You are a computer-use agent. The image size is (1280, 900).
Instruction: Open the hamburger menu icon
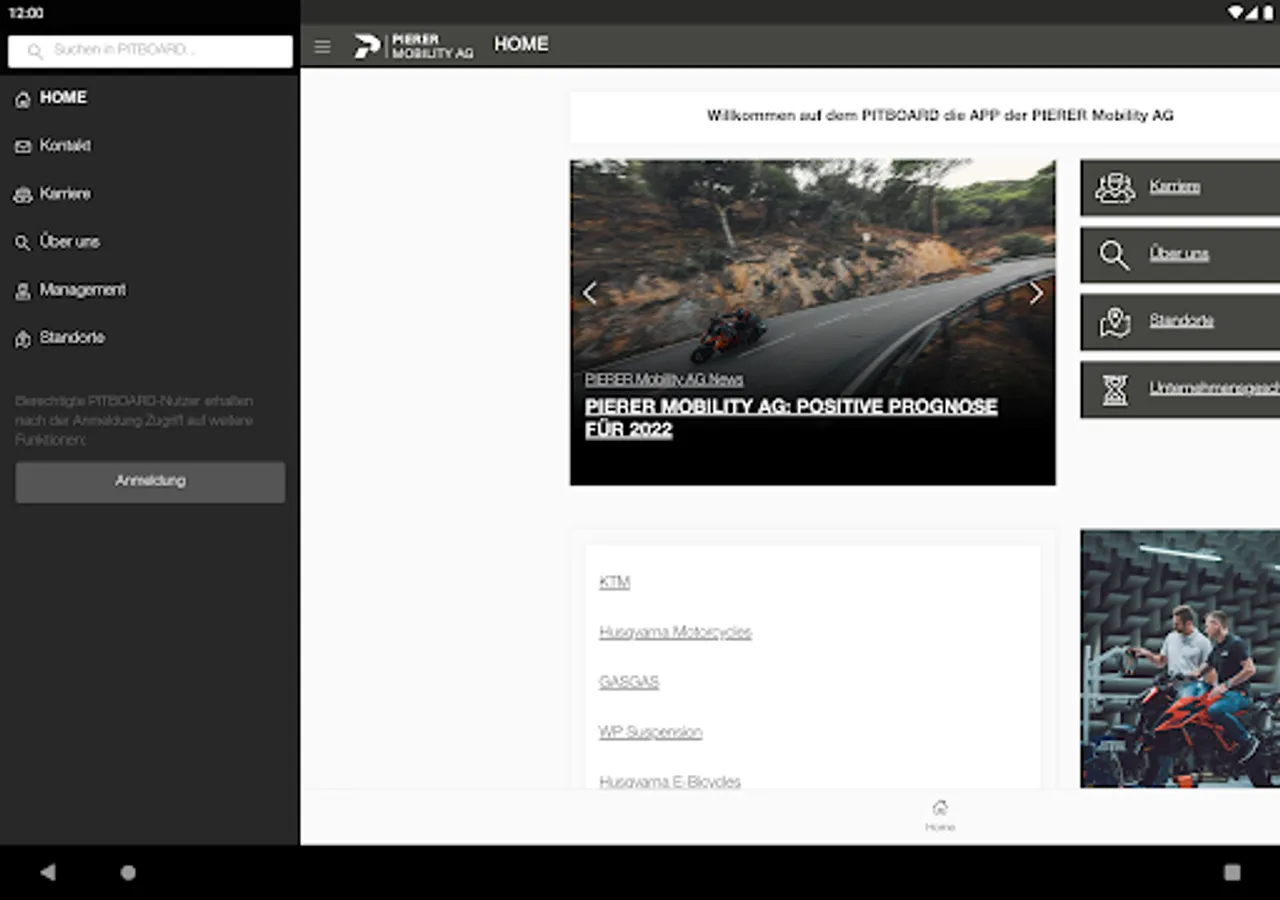322,47
